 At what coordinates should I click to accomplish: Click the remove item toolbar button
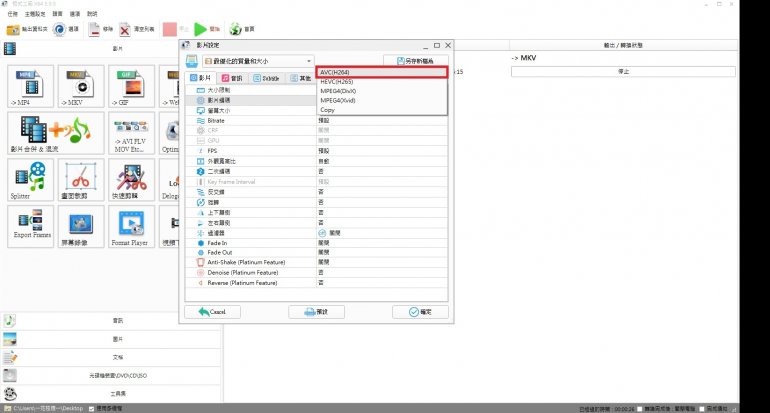pyautogui.click(x=101, y=29)
